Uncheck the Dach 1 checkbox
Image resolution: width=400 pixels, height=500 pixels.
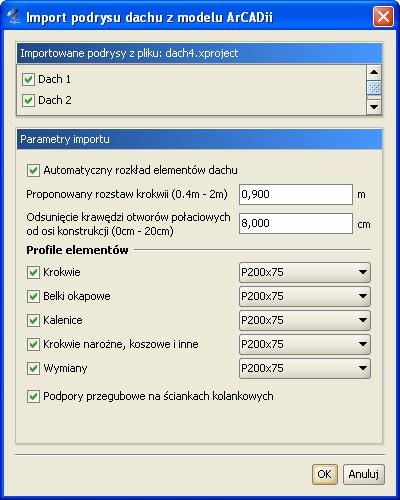[28, 79]
